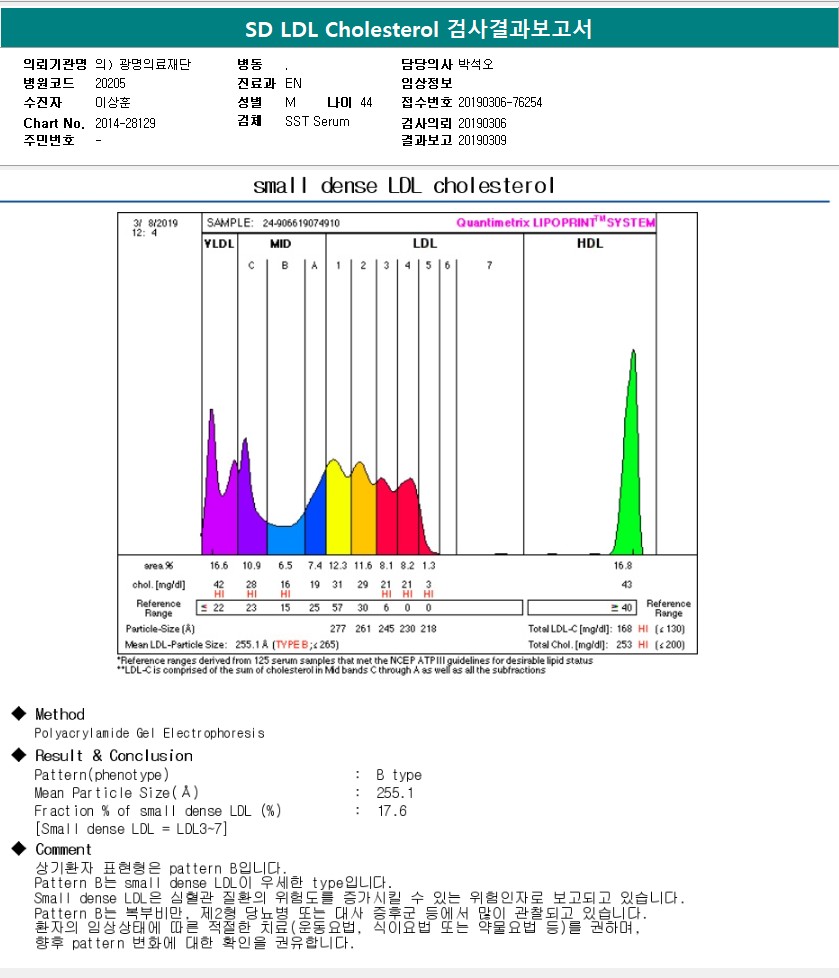
Task: Click the HDL column header in chart
Action: pos(589,243)
